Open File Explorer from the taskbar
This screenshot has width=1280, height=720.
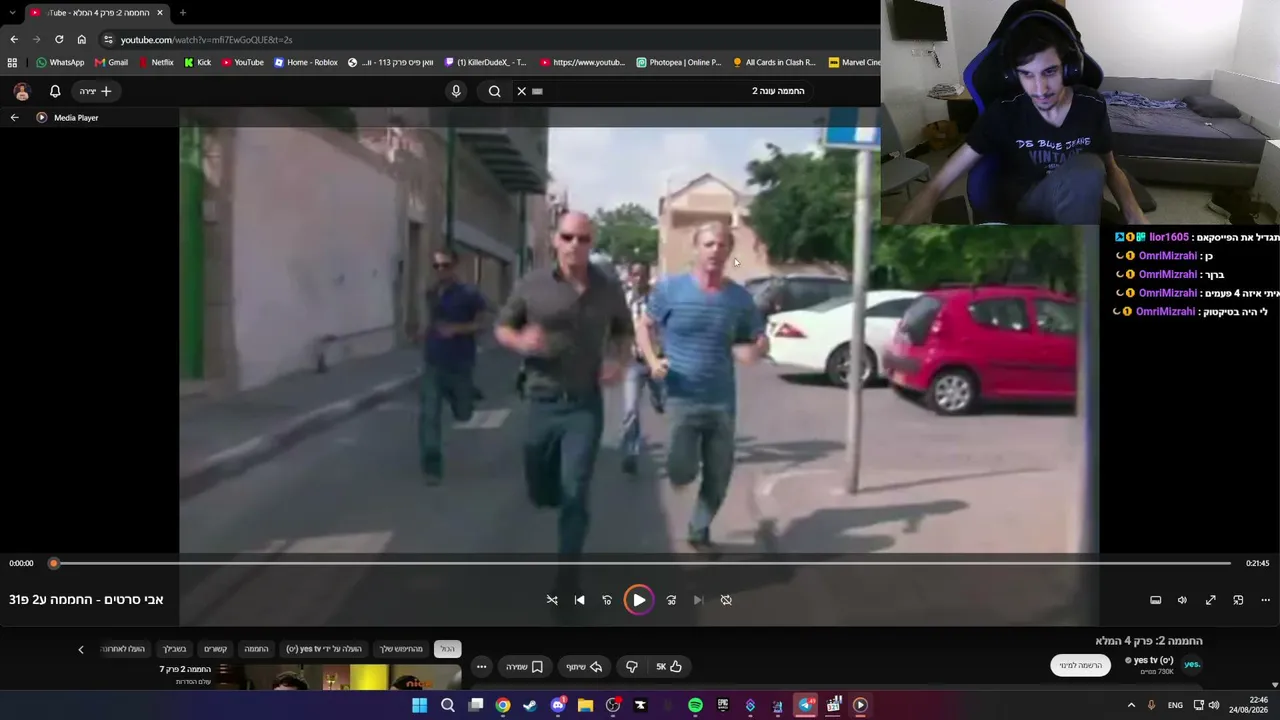coord(585,705)
